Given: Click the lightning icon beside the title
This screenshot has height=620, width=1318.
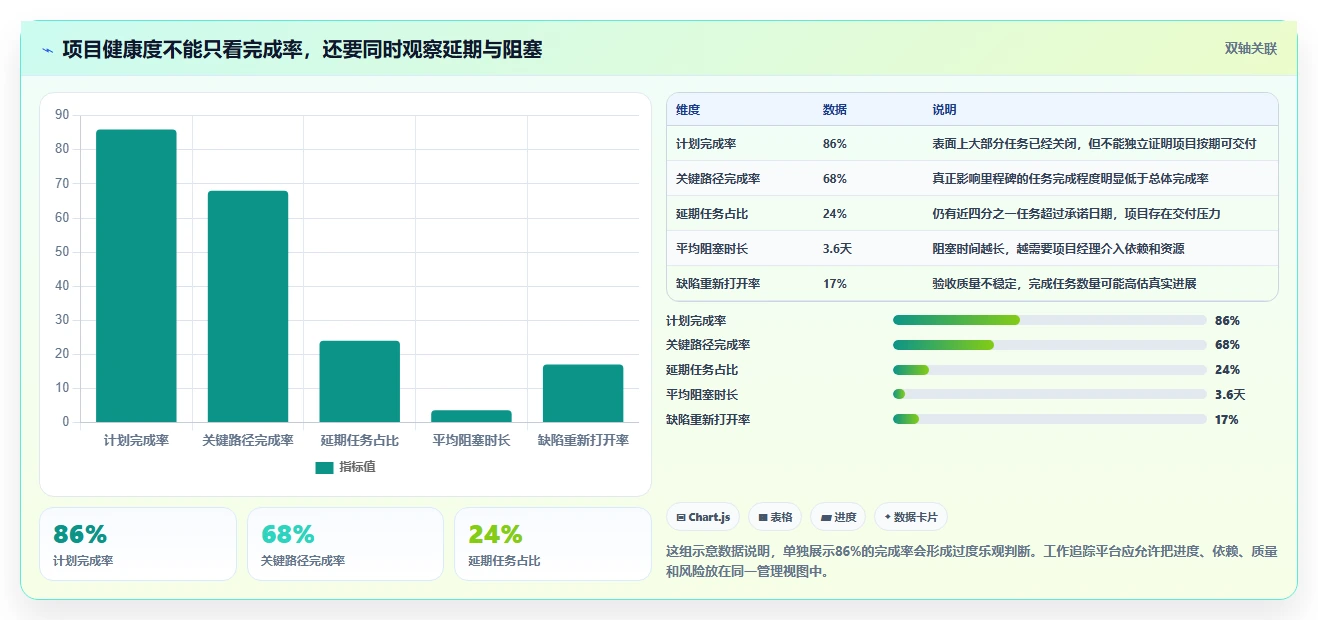Looking at the screenshot, I should click(48, 50).
